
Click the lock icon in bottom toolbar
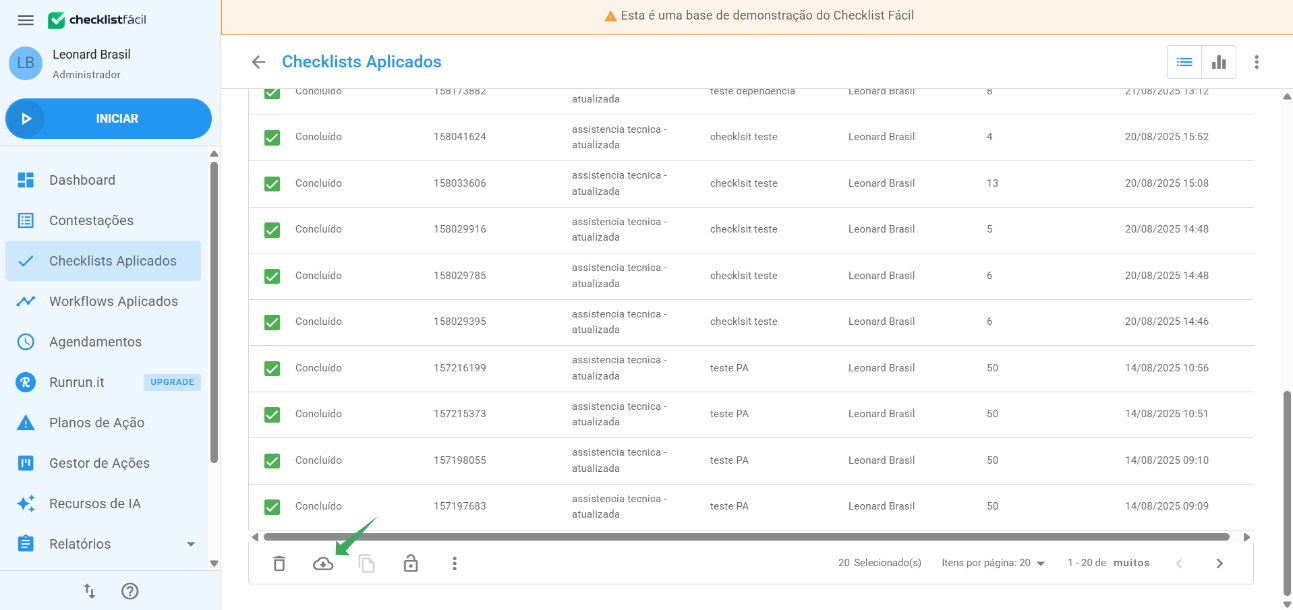[x=411, y=563]
